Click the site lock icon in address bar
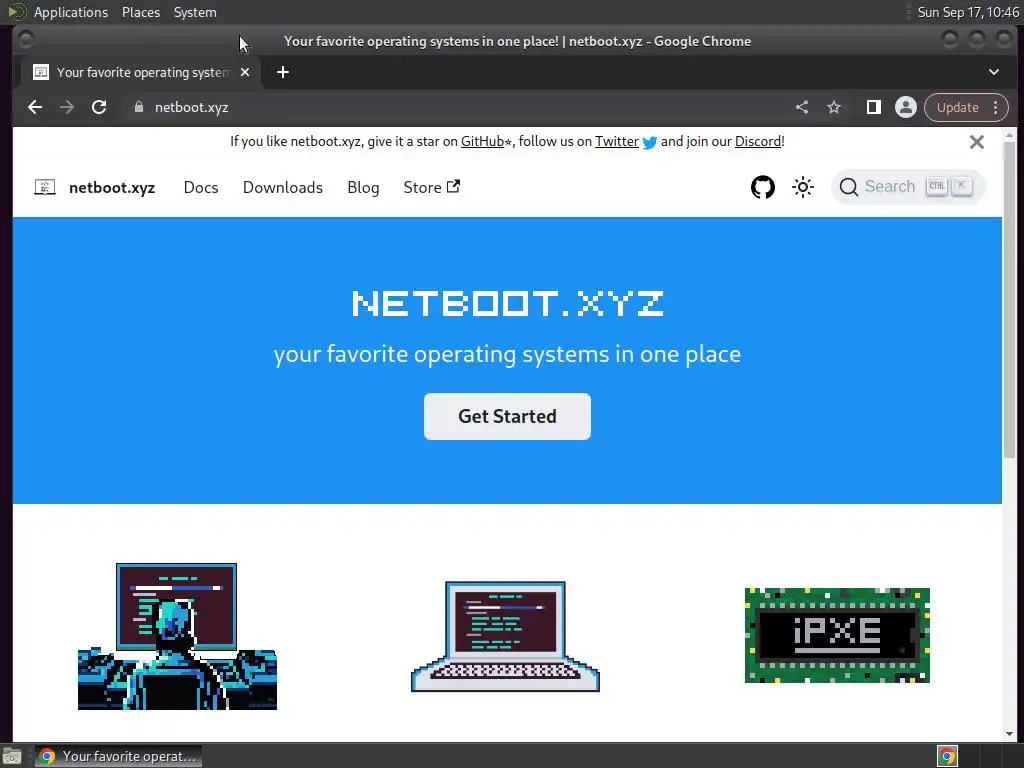This screenshot has width=1024, height=768. [138, 107]
